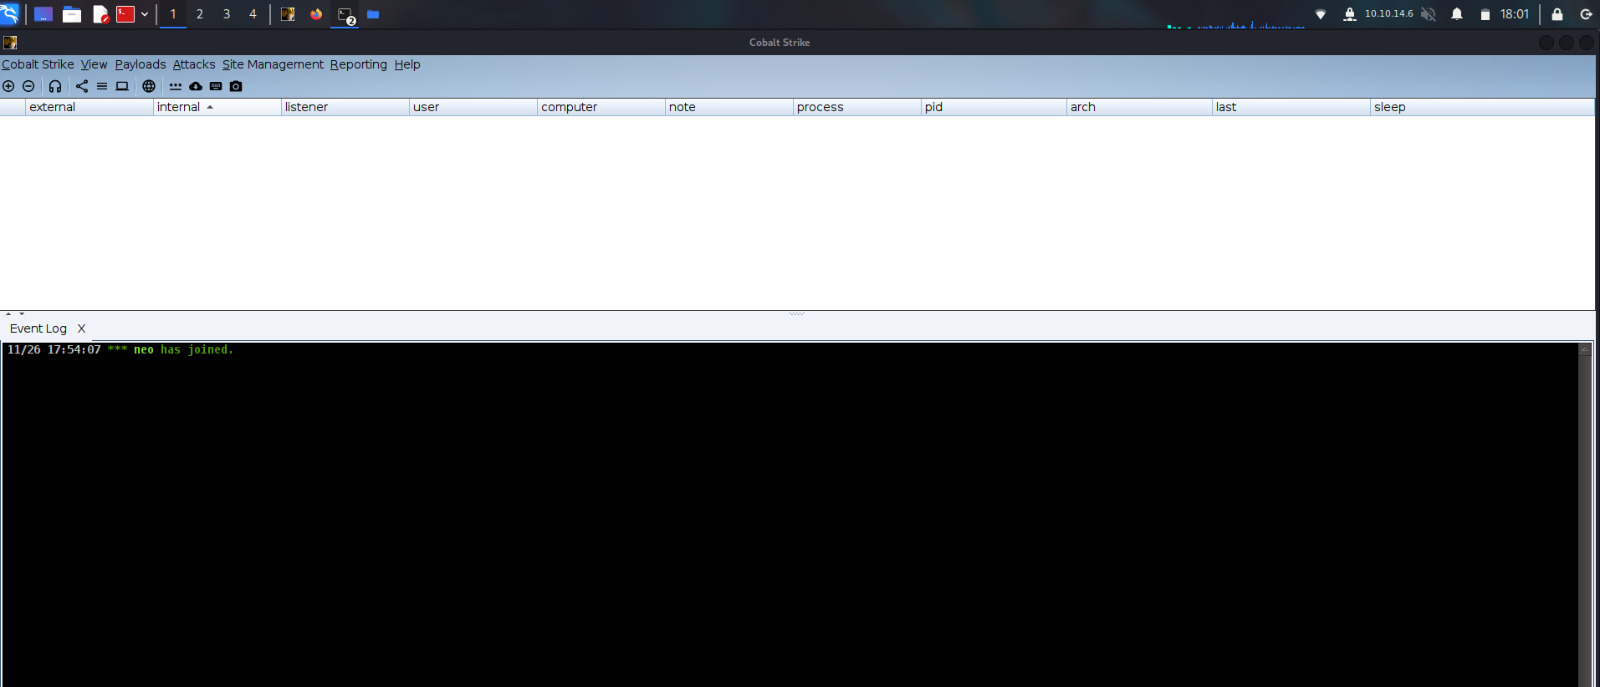Open the Help menu
1600x687 pixels.
[x=407, y=64]
